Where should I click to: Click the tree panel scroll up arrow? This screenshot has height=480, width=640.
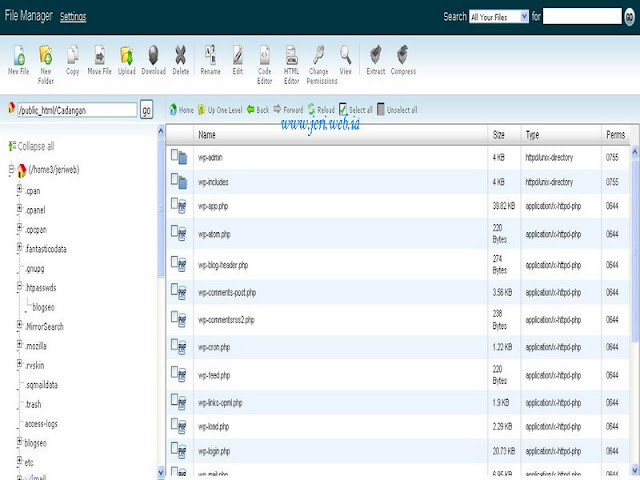pos(160,131)
